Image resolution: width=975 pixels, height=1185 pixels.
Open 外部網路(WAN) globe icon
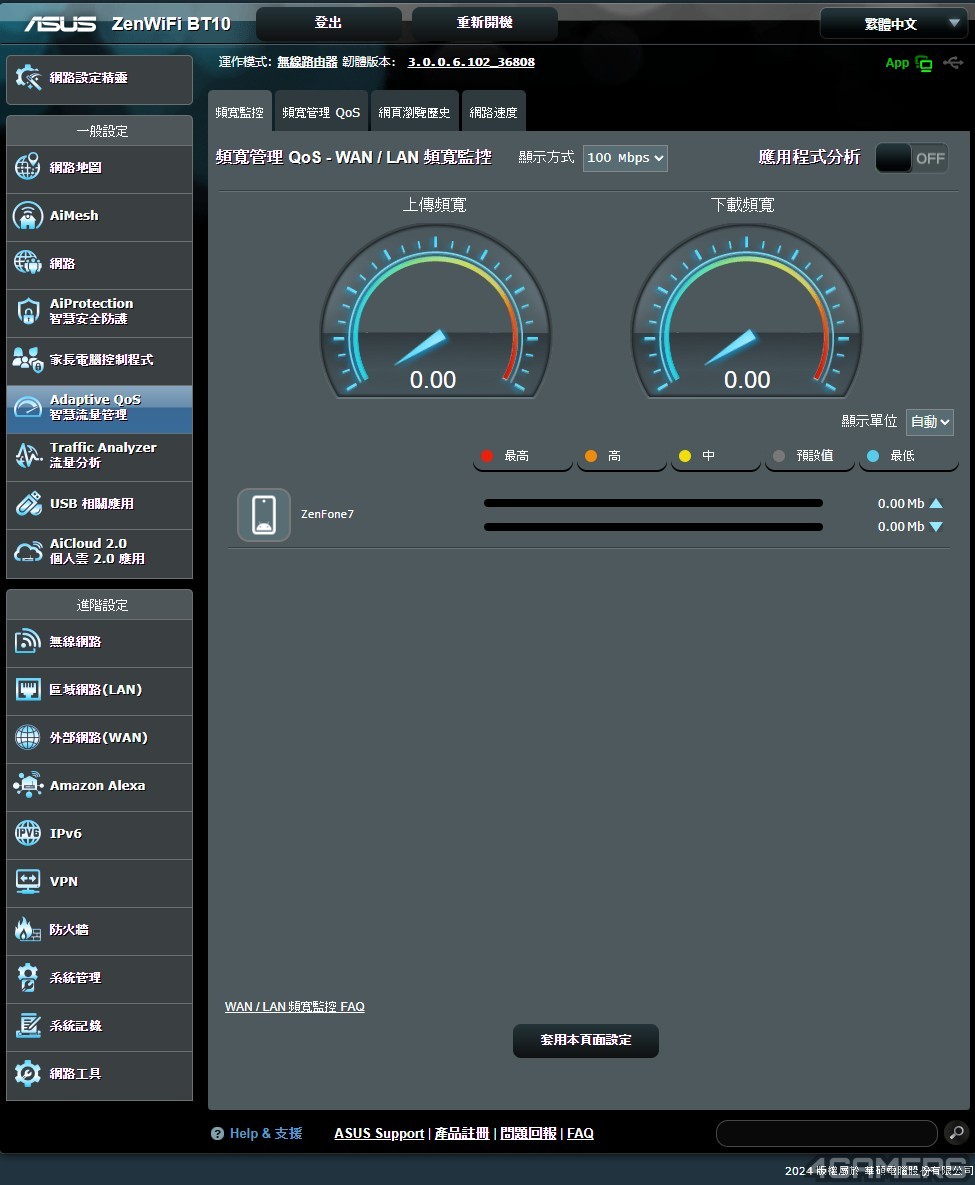[x=28, y=737]
